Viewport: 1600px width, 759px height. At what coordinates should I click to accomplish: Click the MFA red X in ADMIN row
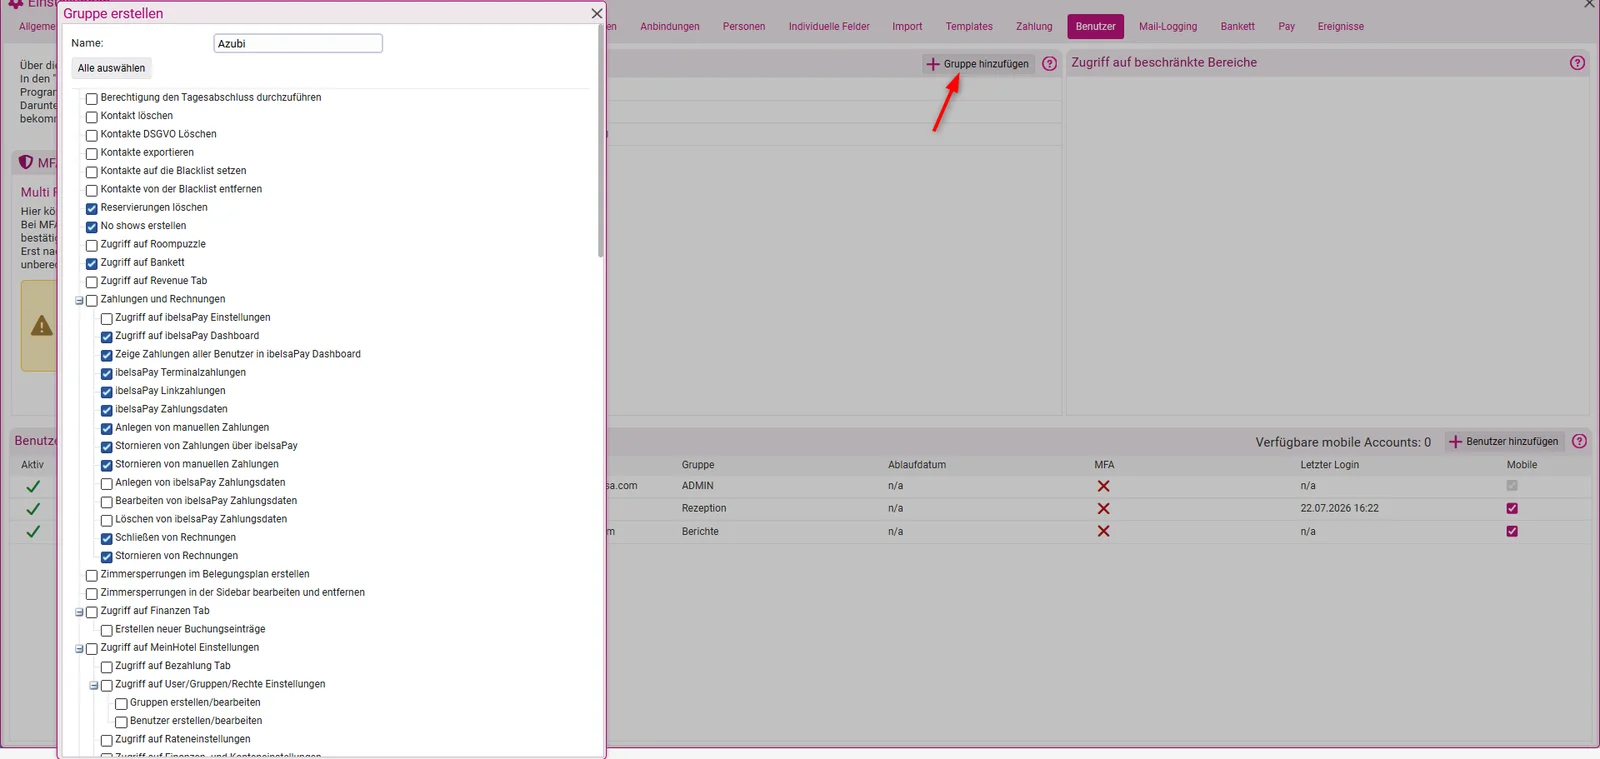point(1103,486)
